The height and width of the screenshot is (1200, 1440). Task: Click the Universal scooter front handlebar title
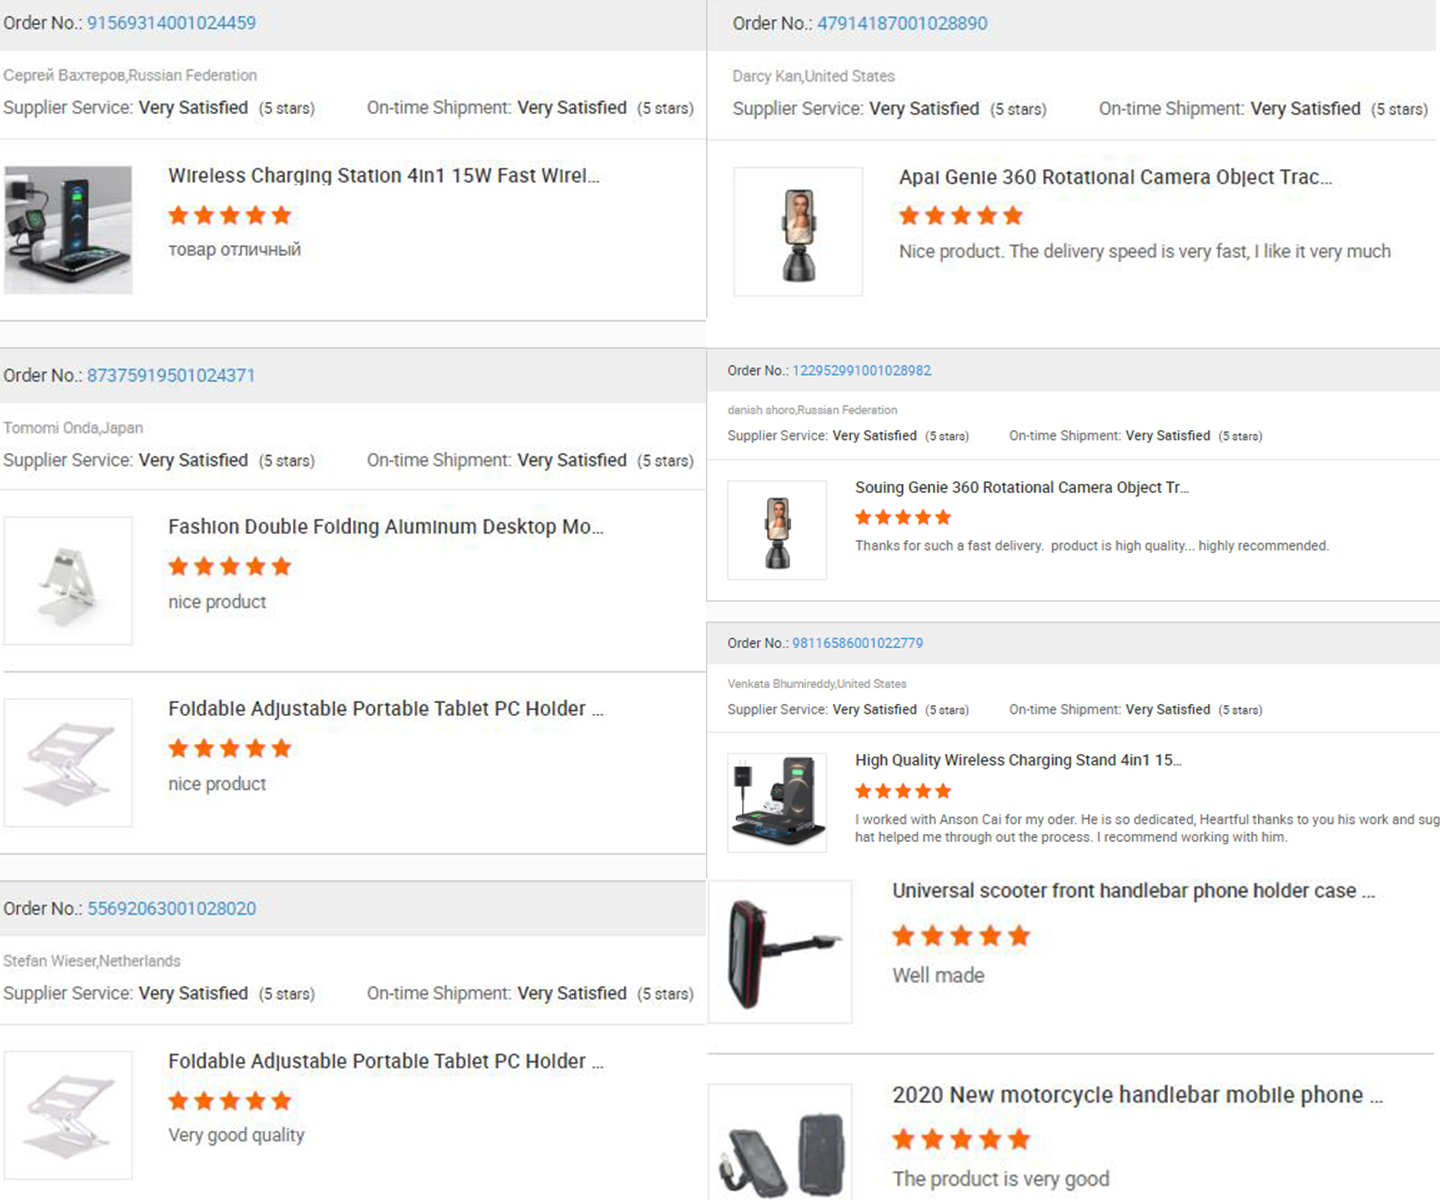pyautogui.click(x=1133, y=891)
